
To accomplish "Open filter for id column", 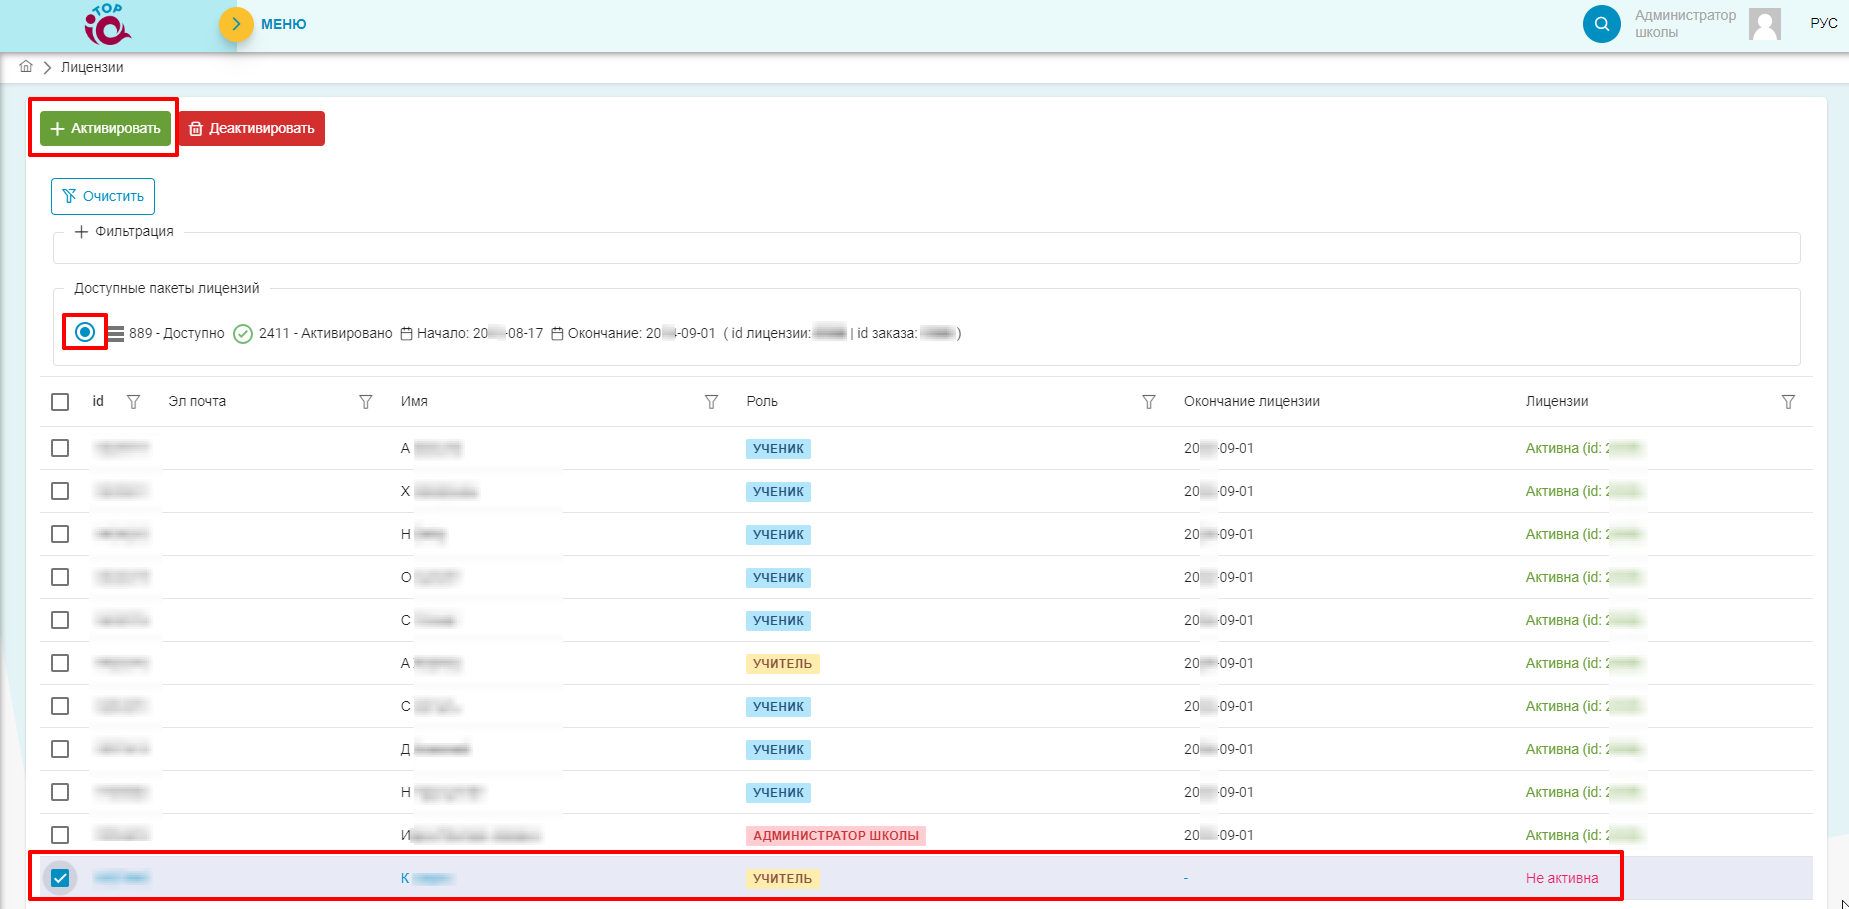I will pyautogui.click(x=133, y=402).
